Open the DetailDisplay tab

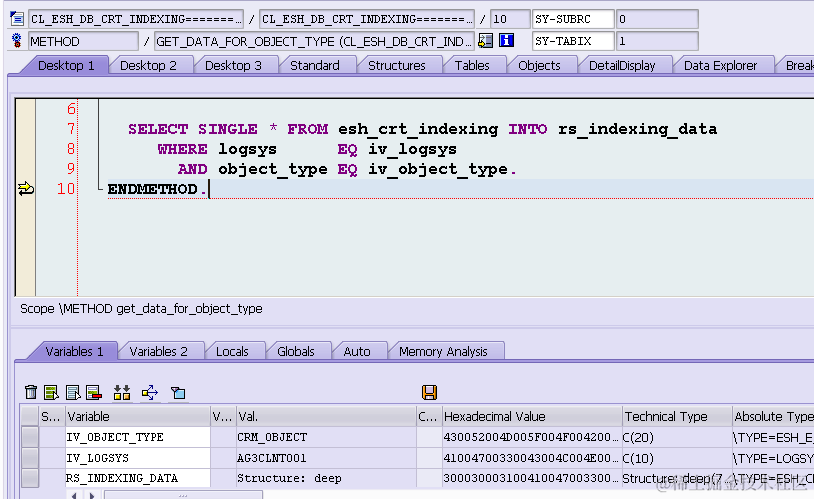[x=622, y=65]
